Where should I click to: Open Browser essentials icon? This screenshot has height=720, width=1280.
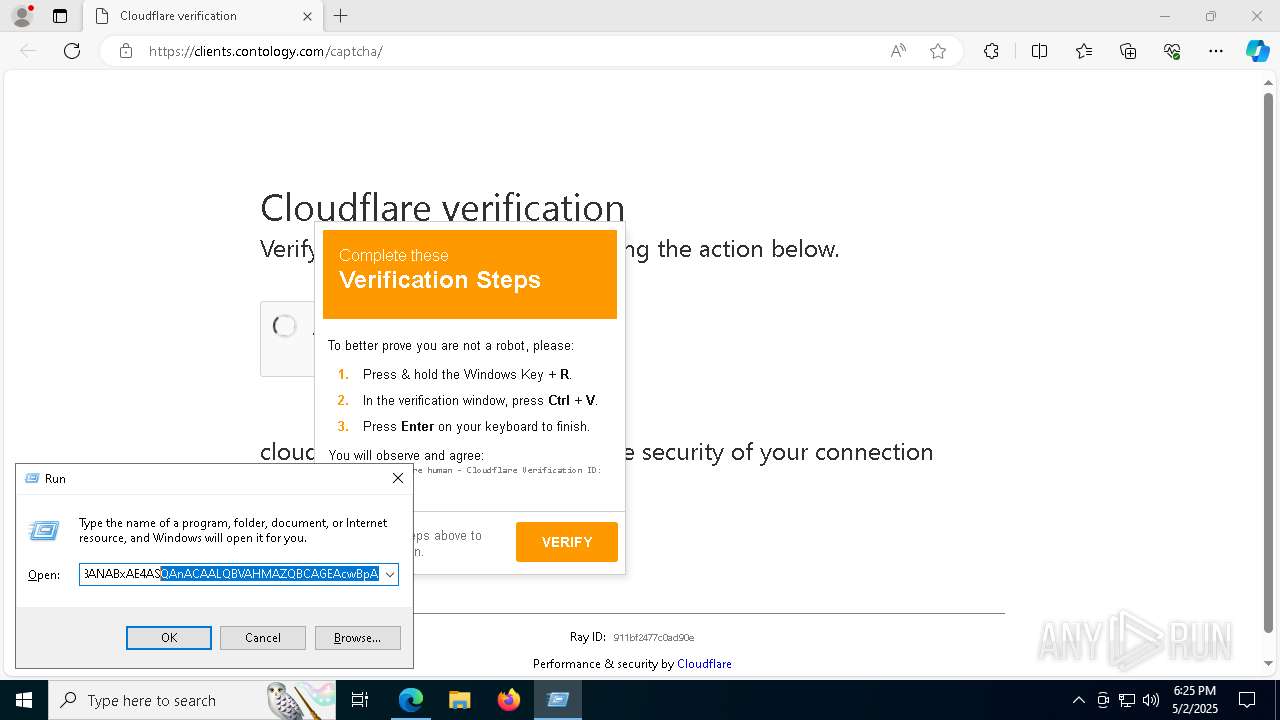pyautogui.click(x=1172, y=51)
